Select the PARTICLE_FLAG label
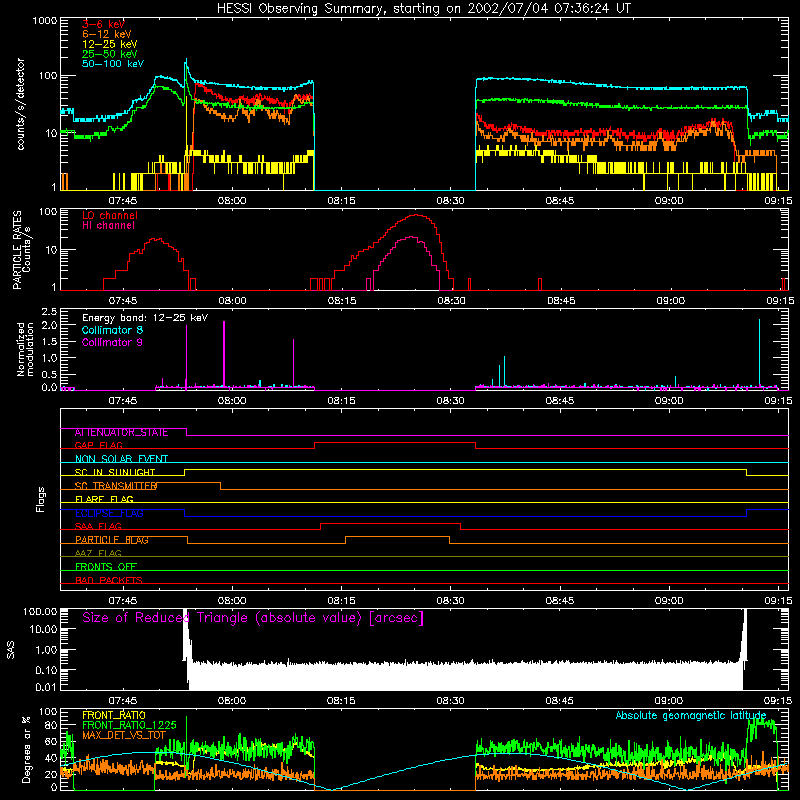800x800 pixels. click(112, 540)
